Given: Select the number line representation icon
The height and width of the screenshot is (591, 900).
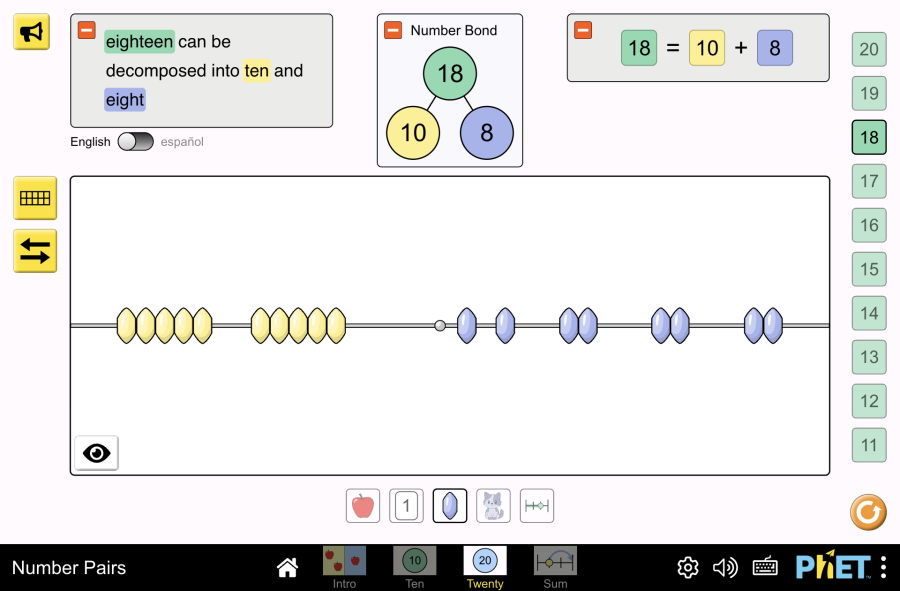Looking at the screenshot, I should point(537,506).
